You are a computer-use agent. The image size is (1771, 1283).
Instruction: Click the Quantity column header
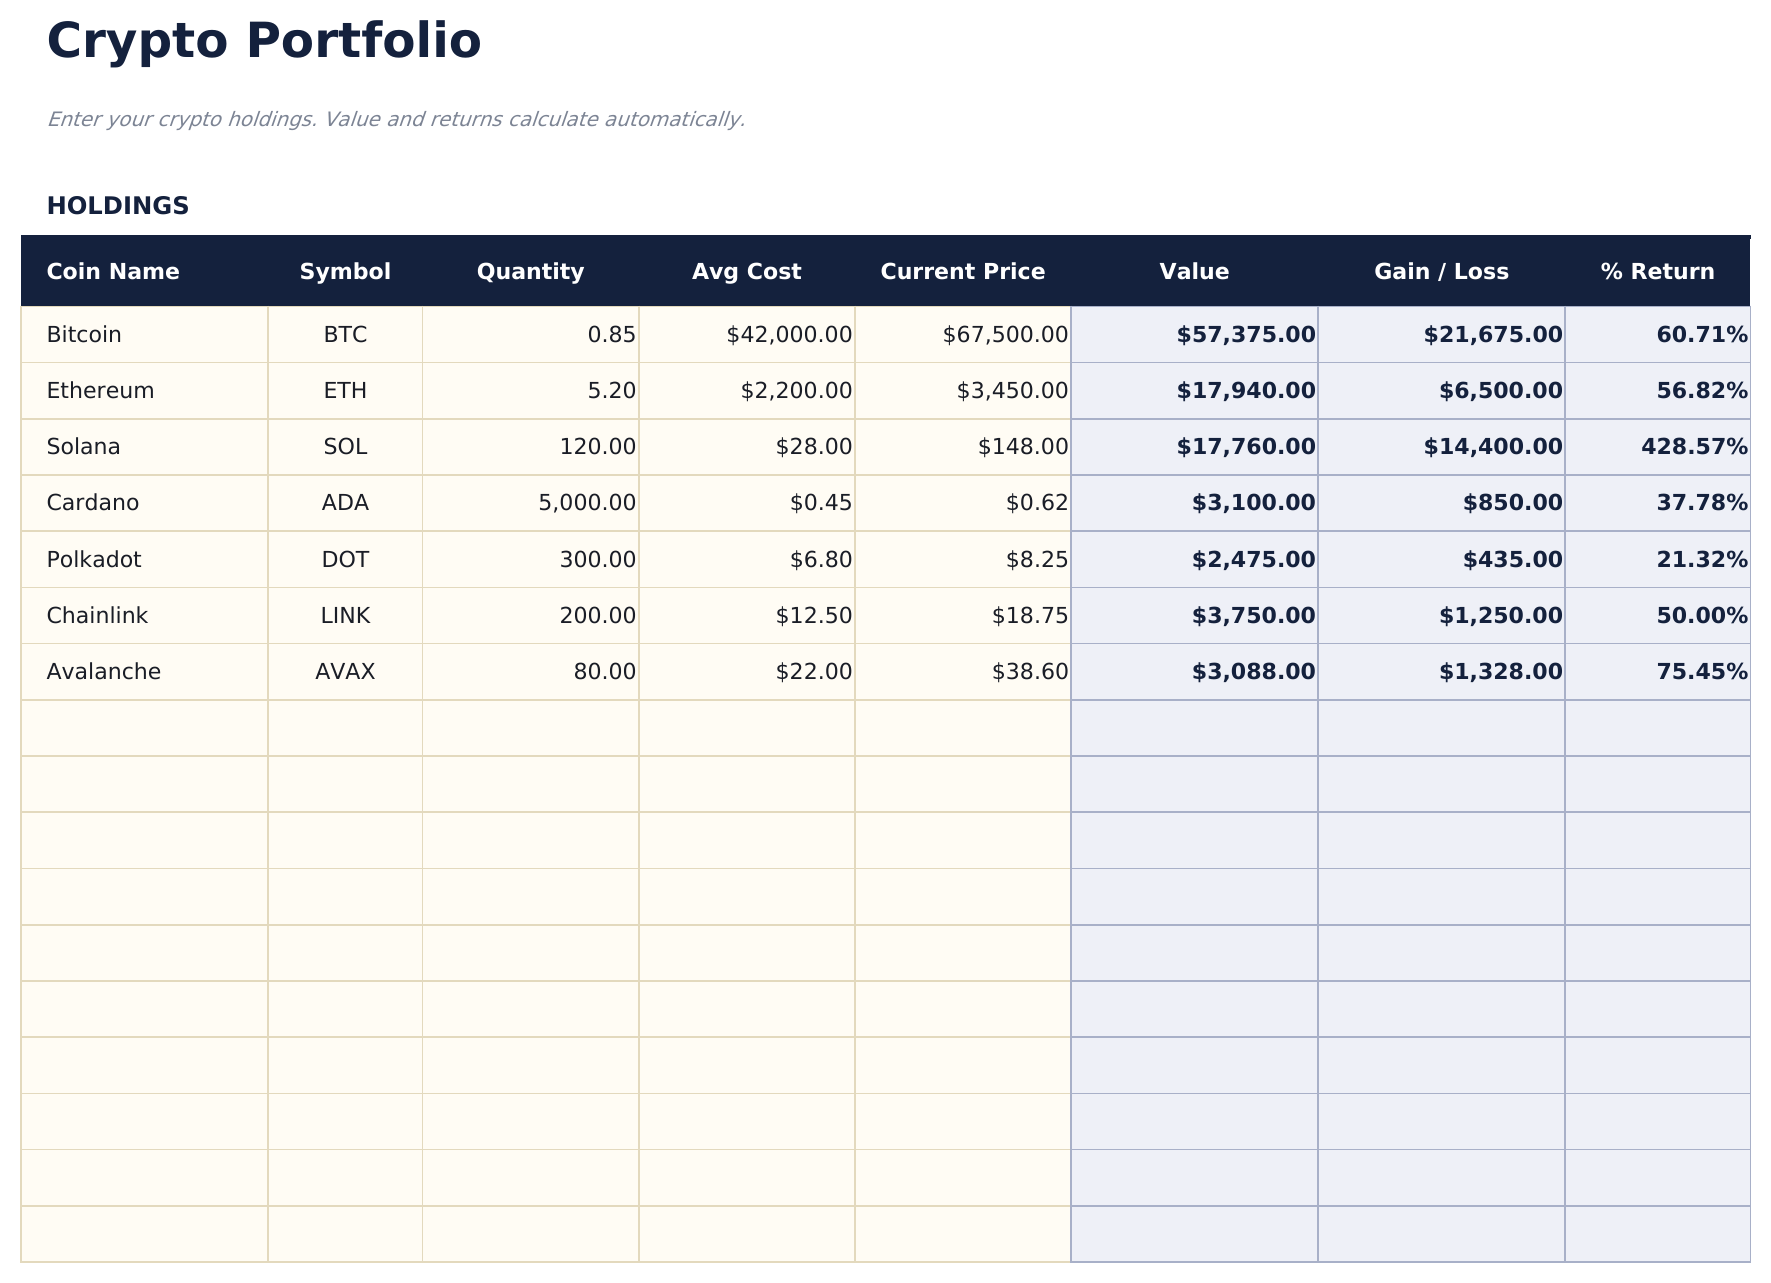531,271
